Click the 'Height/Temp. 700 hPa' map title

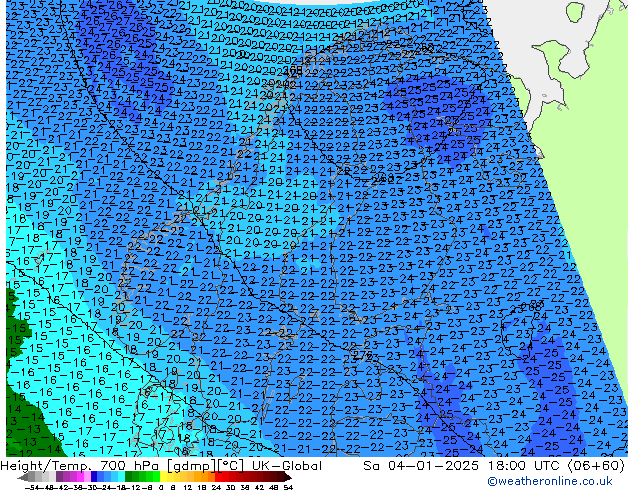(x=82, y=466)
